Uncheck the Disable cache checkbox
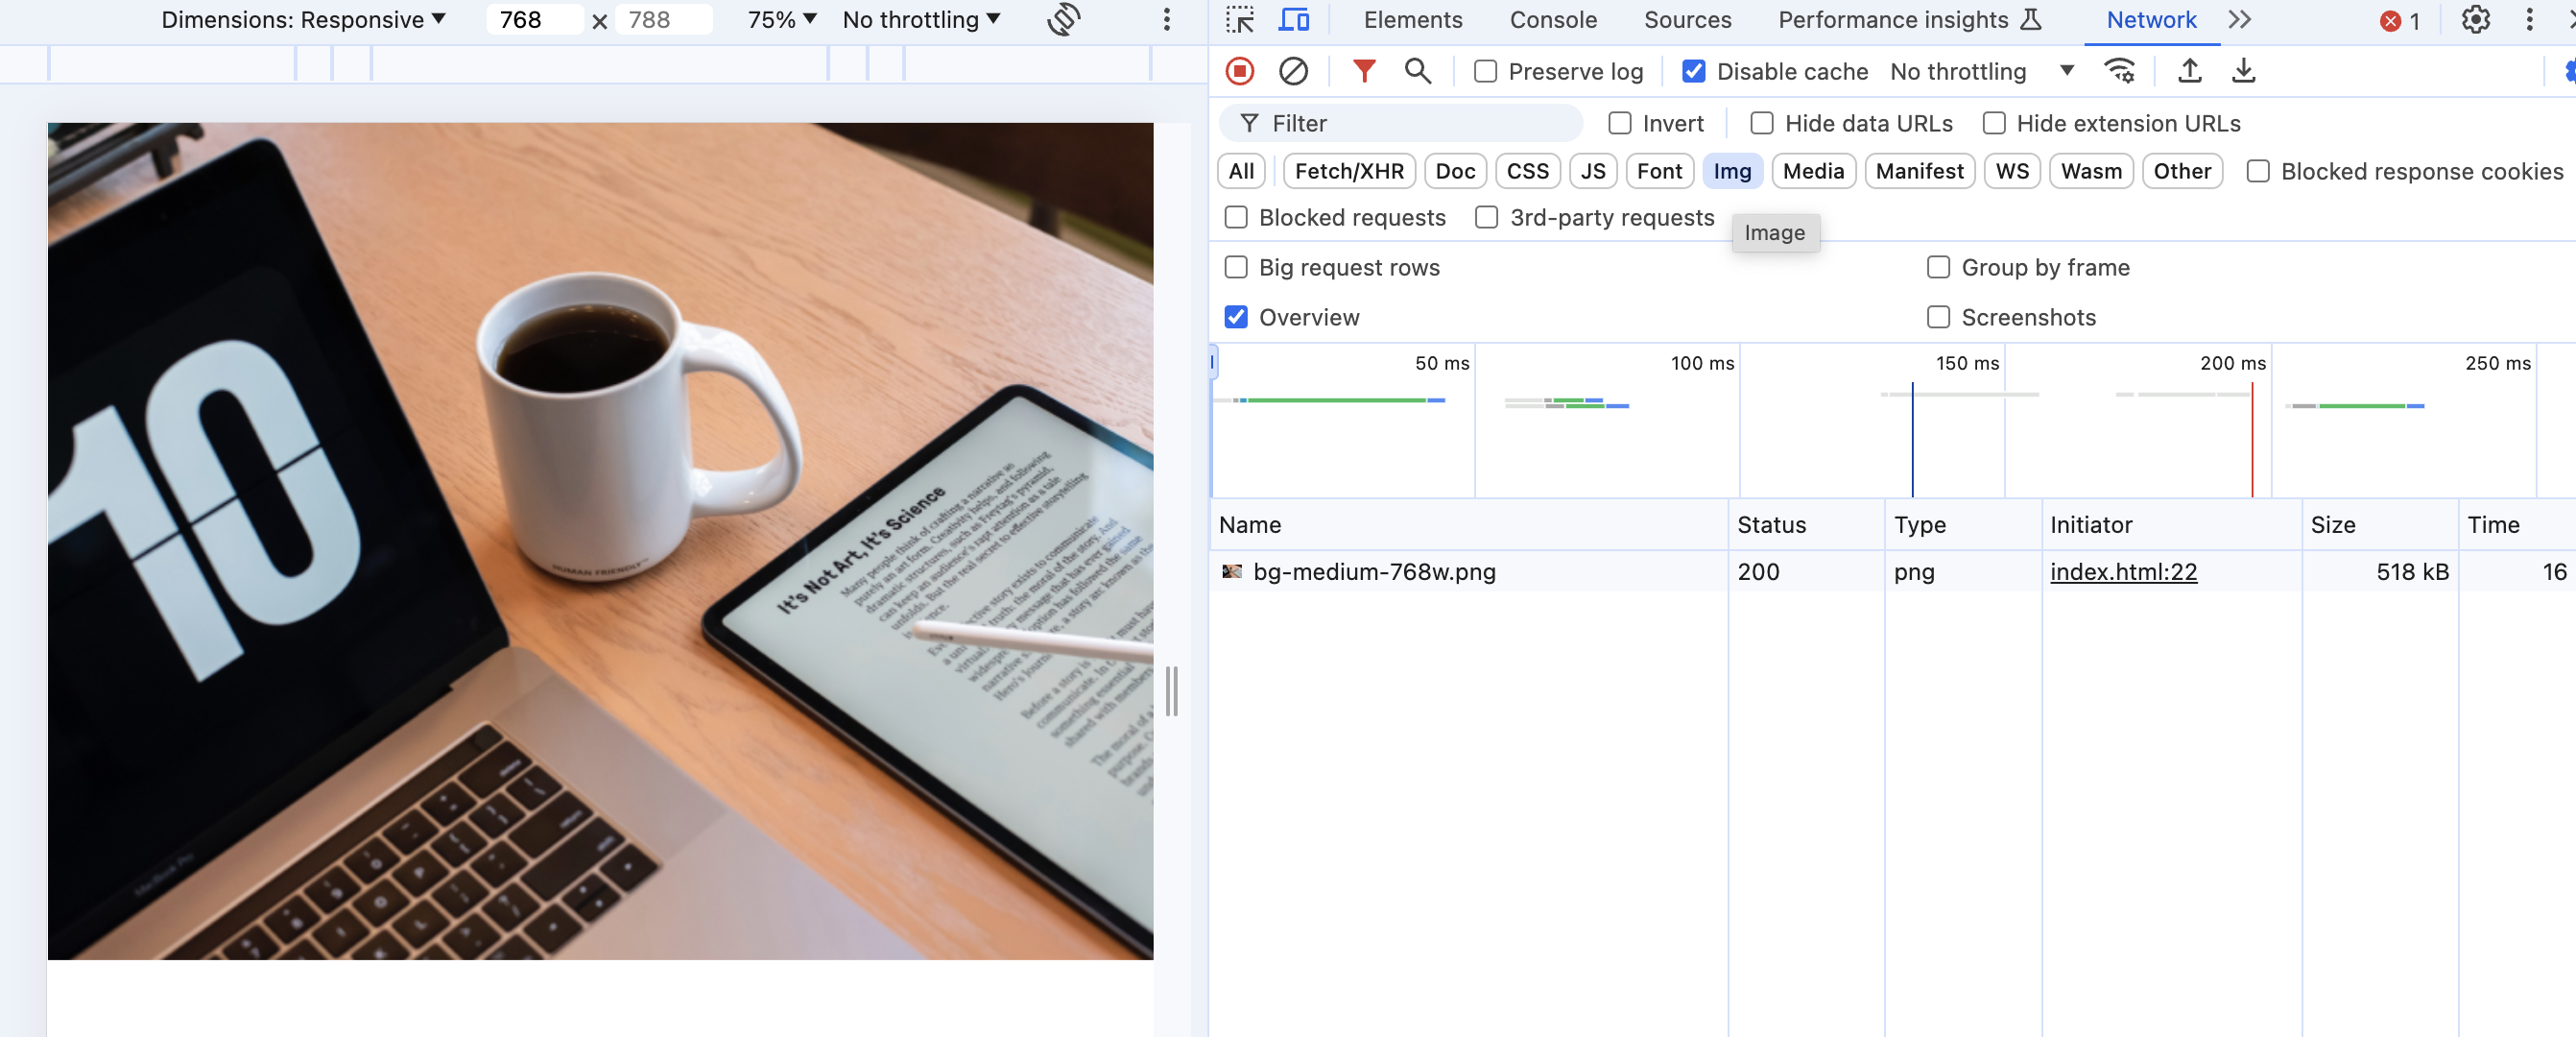2576x1037 pixels. tap(1693, 71)
